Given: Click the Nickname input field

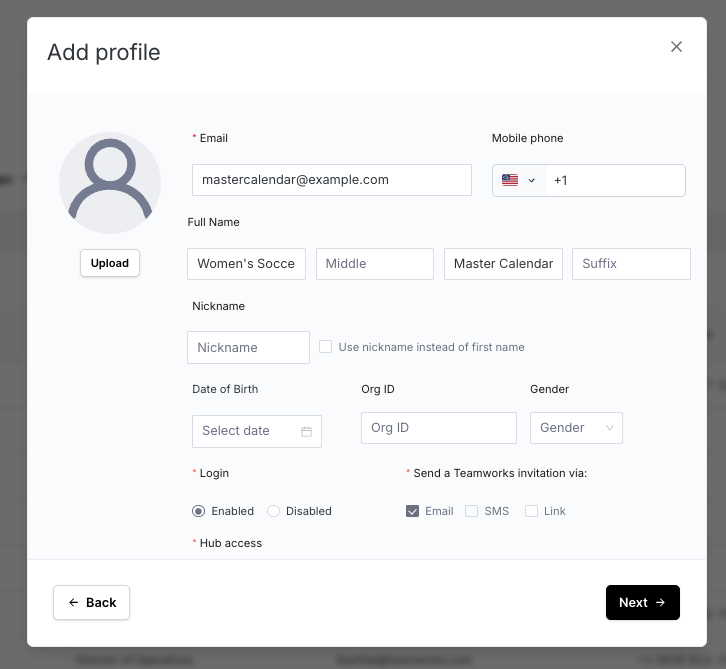Looking at the screenshot, I should (x=248, y=347).
